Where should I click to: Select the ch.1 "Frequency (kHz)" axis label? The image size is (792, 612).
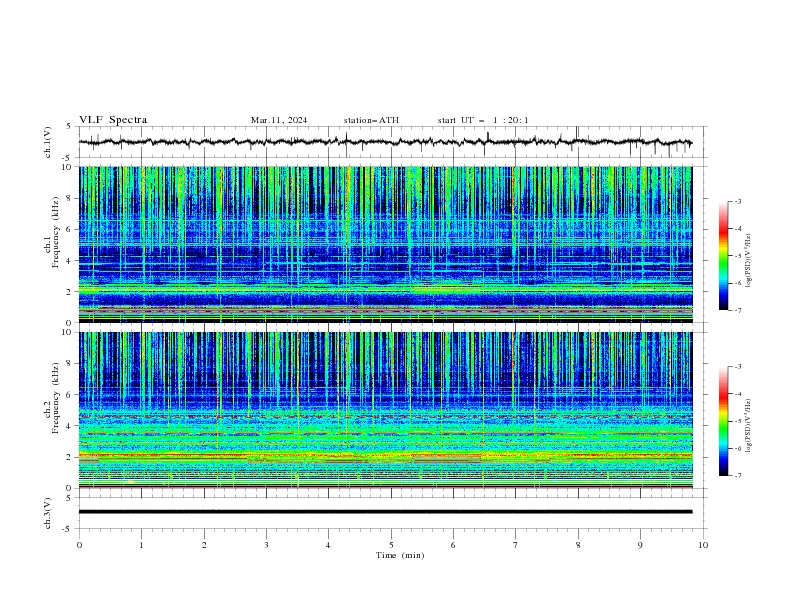[56, 233]
